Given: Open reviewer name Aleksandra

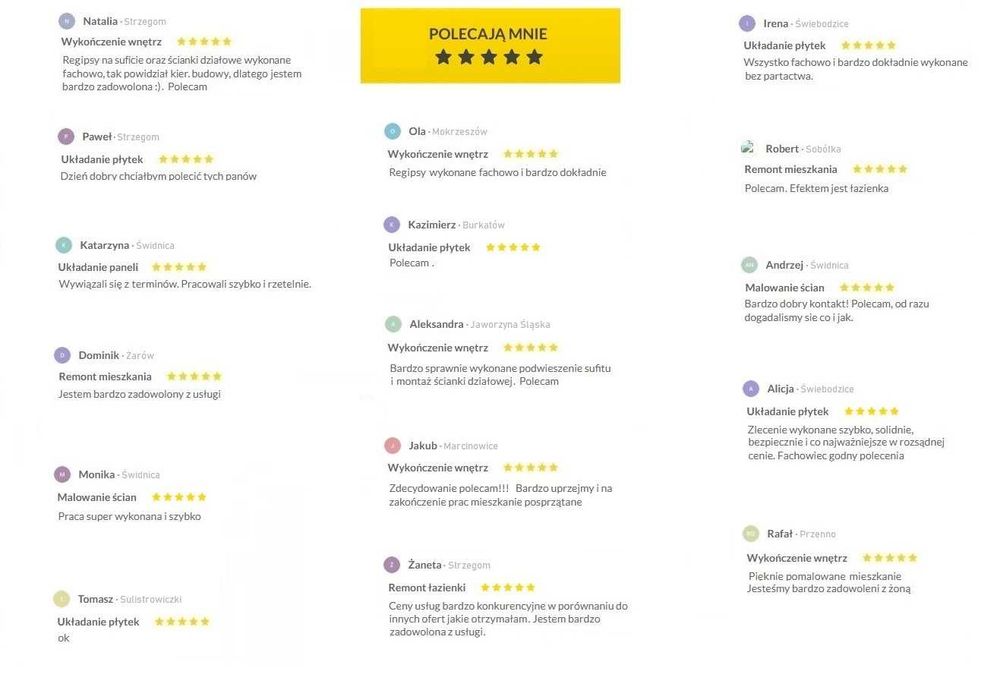Looking at the screenshot, I should 436,324.
